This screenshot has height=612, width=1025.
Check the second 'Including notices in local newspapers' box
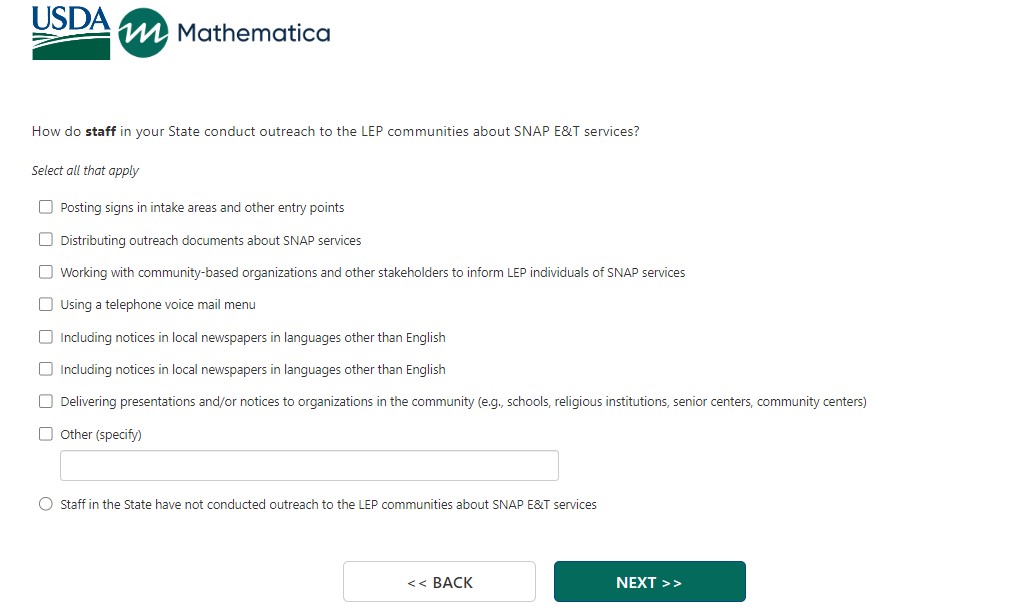[x=45, y=369]
